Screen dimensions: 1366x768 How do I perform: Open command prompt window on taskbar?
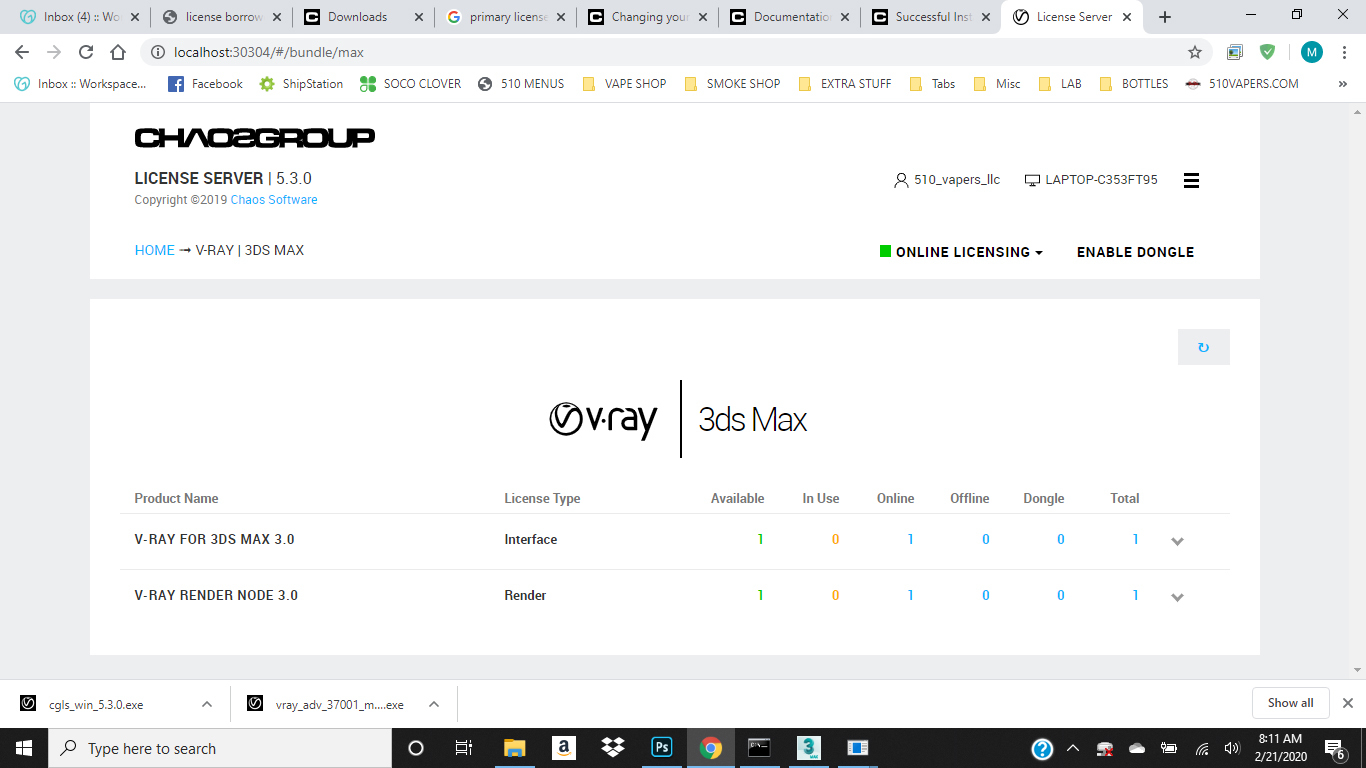pyautogui.click(x=760, y=748)
